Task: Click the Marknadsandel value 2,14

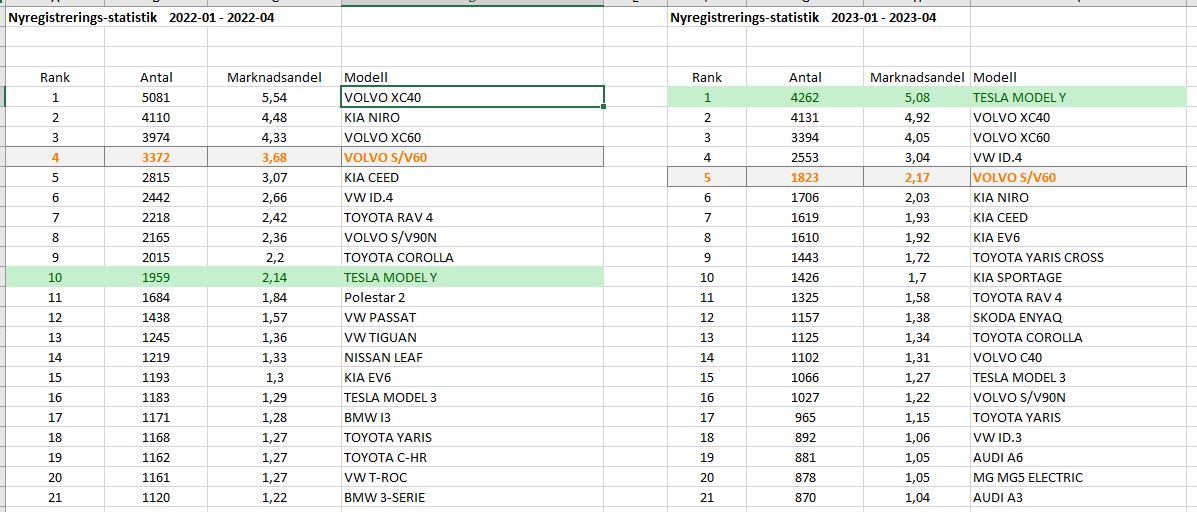Action: click(274, 278)
